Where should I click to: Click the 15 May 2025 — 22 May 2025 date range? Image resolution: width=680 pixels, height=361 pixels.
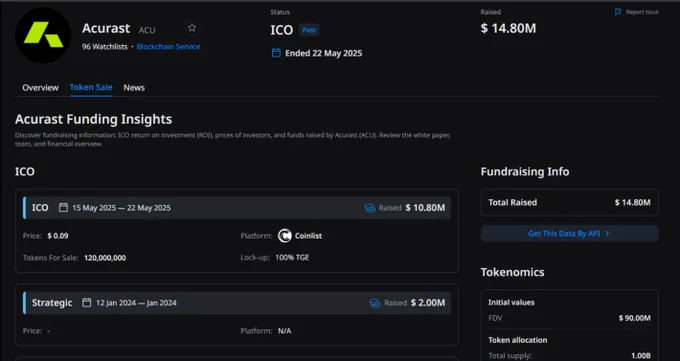121,208
